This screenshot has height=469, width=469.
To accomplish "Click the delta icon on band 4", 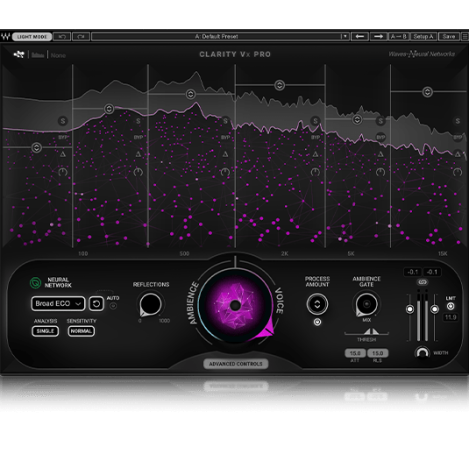I will [x=315, y=154].
